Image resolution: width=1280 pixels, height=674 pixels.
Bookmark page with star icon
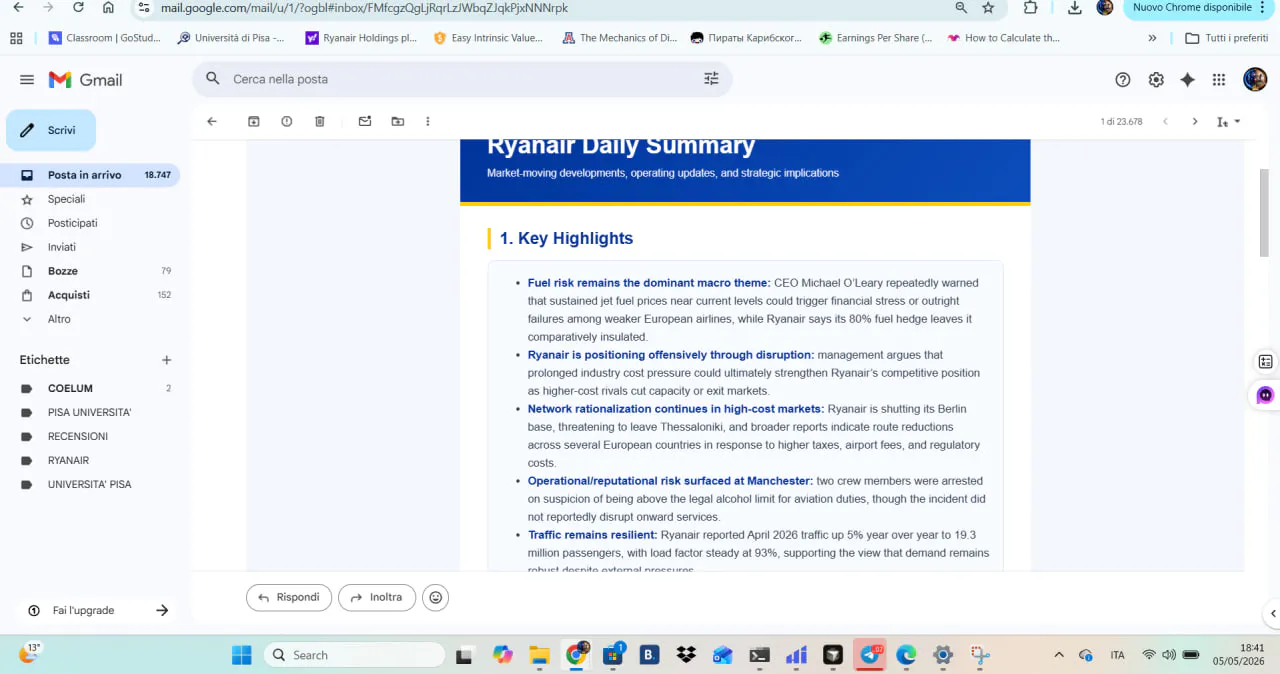[988, 8]
